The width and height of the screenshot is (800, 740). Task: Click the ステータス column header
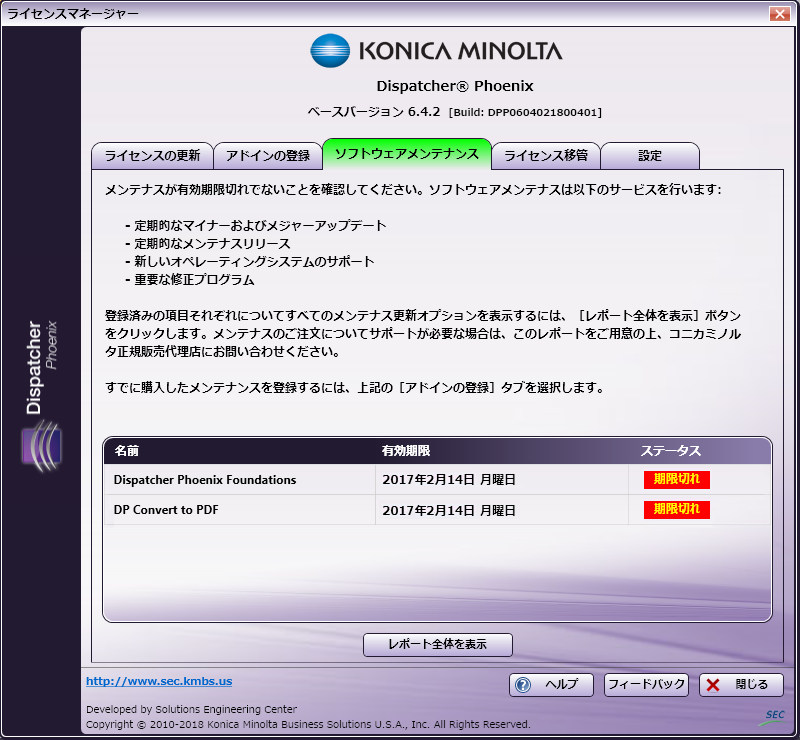pos(671,451)
